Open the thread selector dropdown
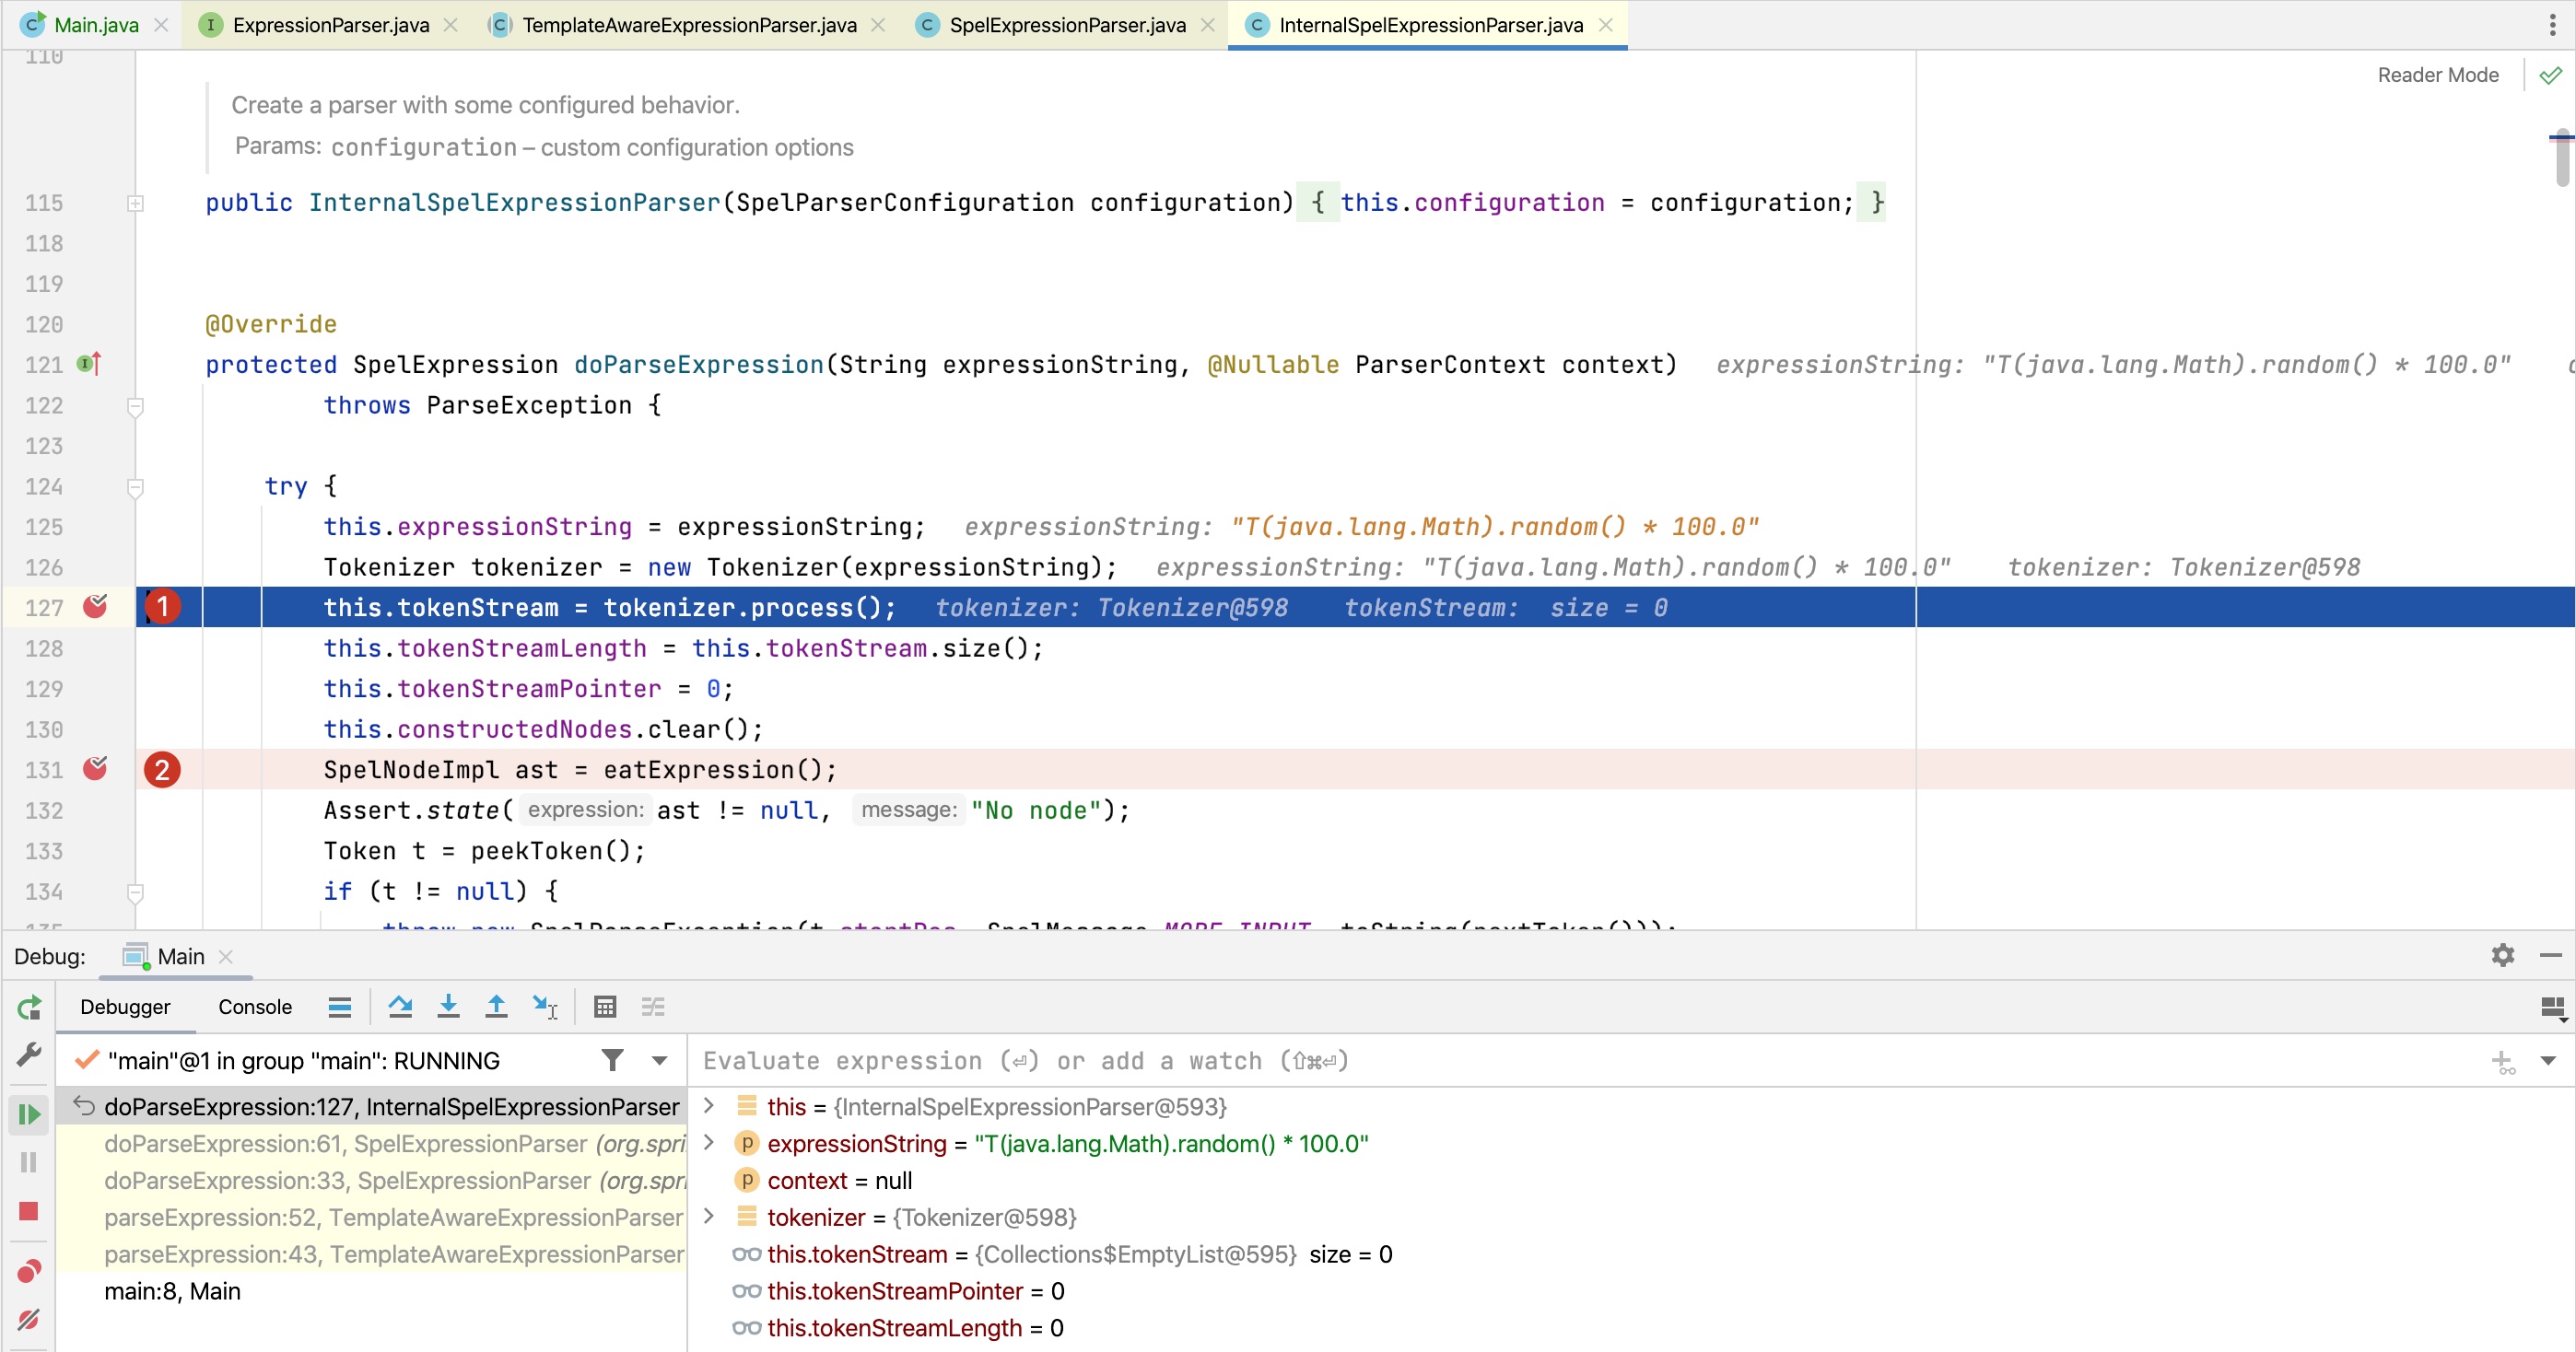This screenshot has height=1352, width=2576. 659,1060
